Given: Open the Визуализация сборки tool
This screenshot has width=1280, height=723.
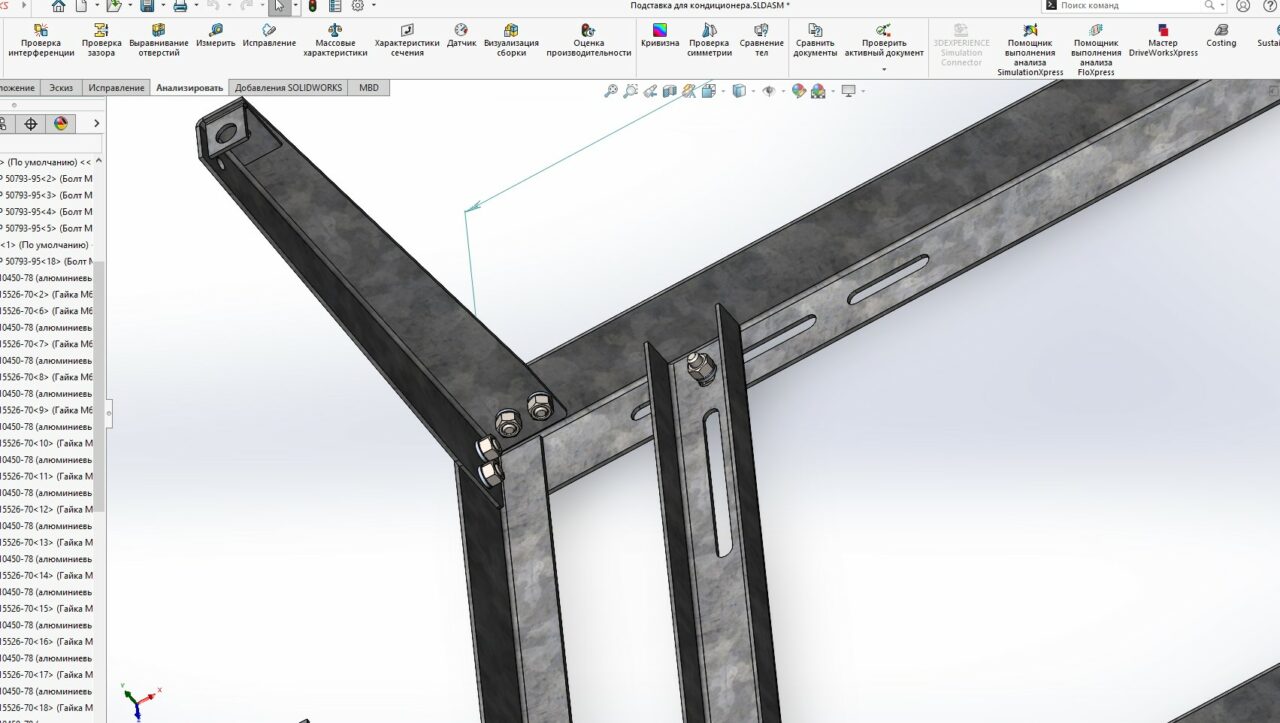Looking at the screenshot, I should coord(510,40).
